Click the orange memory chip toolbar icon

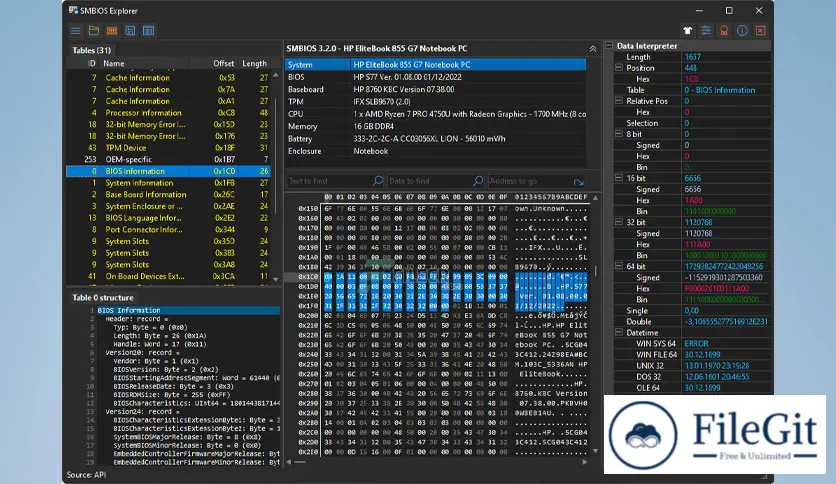112,31
